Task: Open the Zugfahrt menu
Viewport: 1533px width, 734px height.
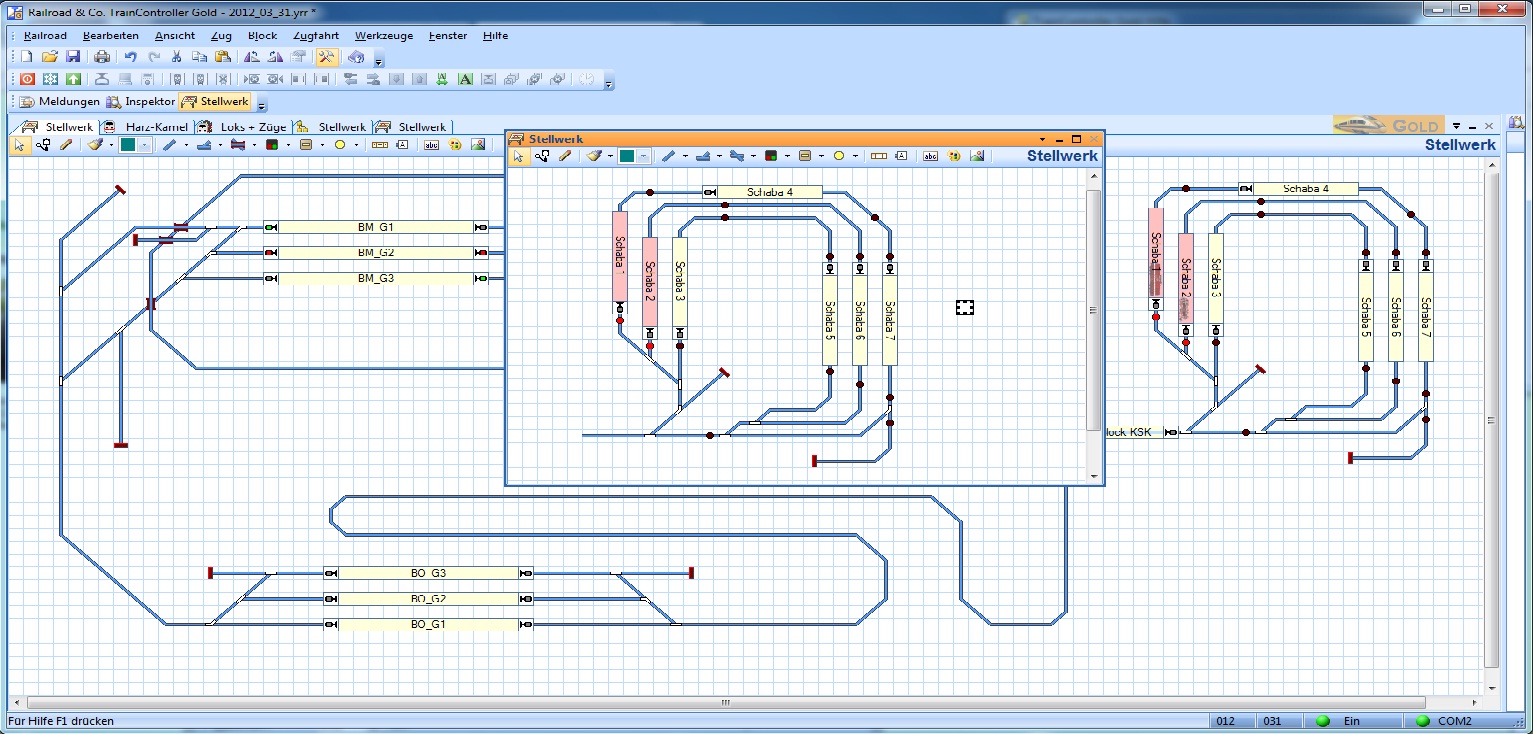Action: click(x=316, y=36)
